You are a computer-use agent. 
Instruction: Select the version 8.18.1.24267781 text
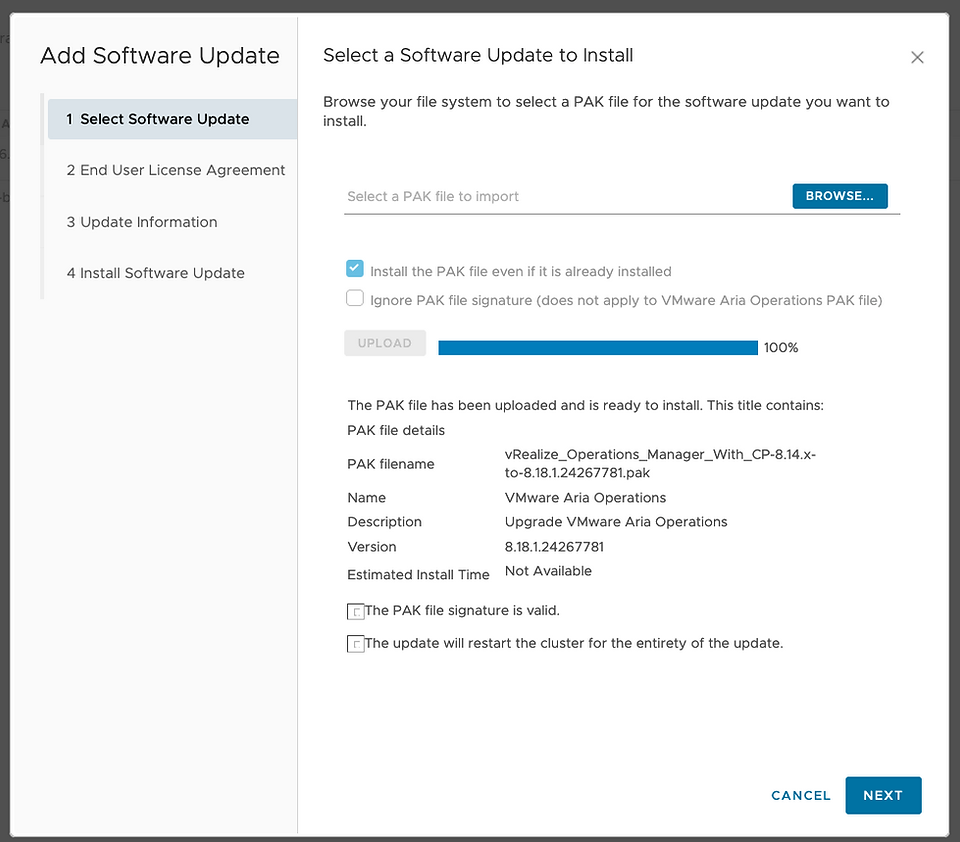554,547
